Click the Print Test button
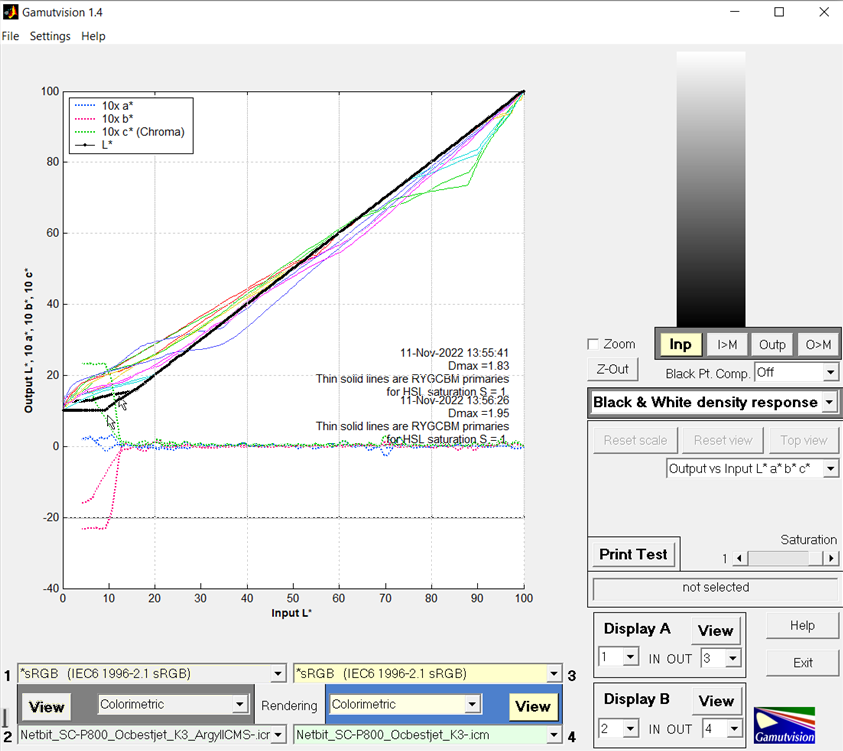The image size is (843, 751). pos(633,554)
